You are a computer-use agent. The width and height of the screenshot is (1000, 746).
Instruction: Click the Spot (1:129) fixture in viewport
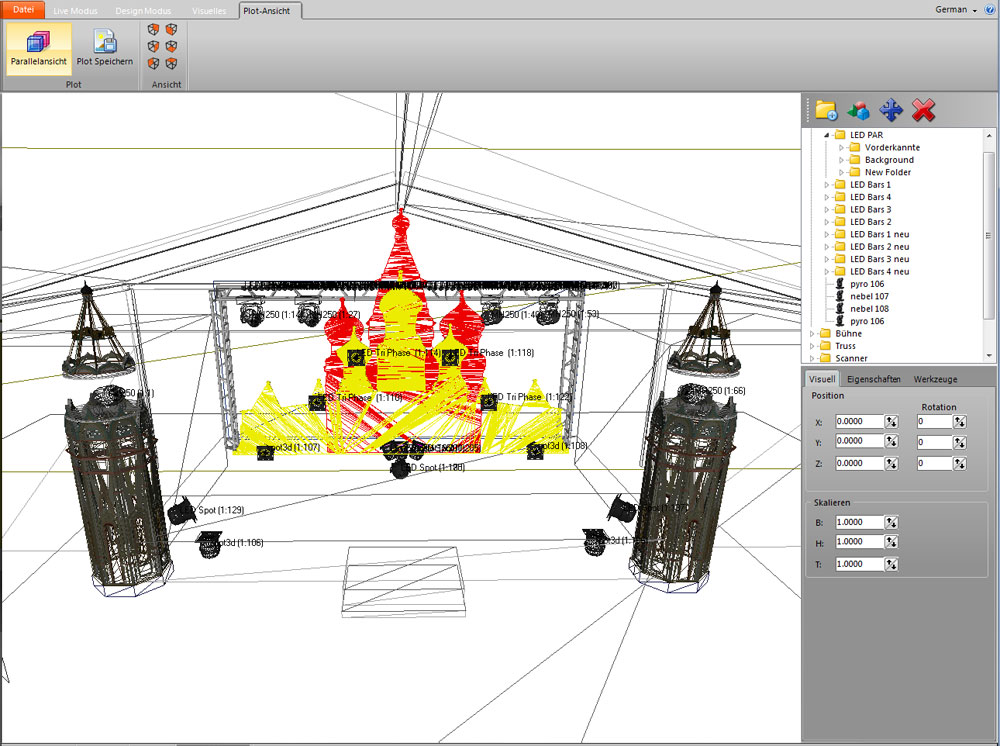click(x=182, y=510)
